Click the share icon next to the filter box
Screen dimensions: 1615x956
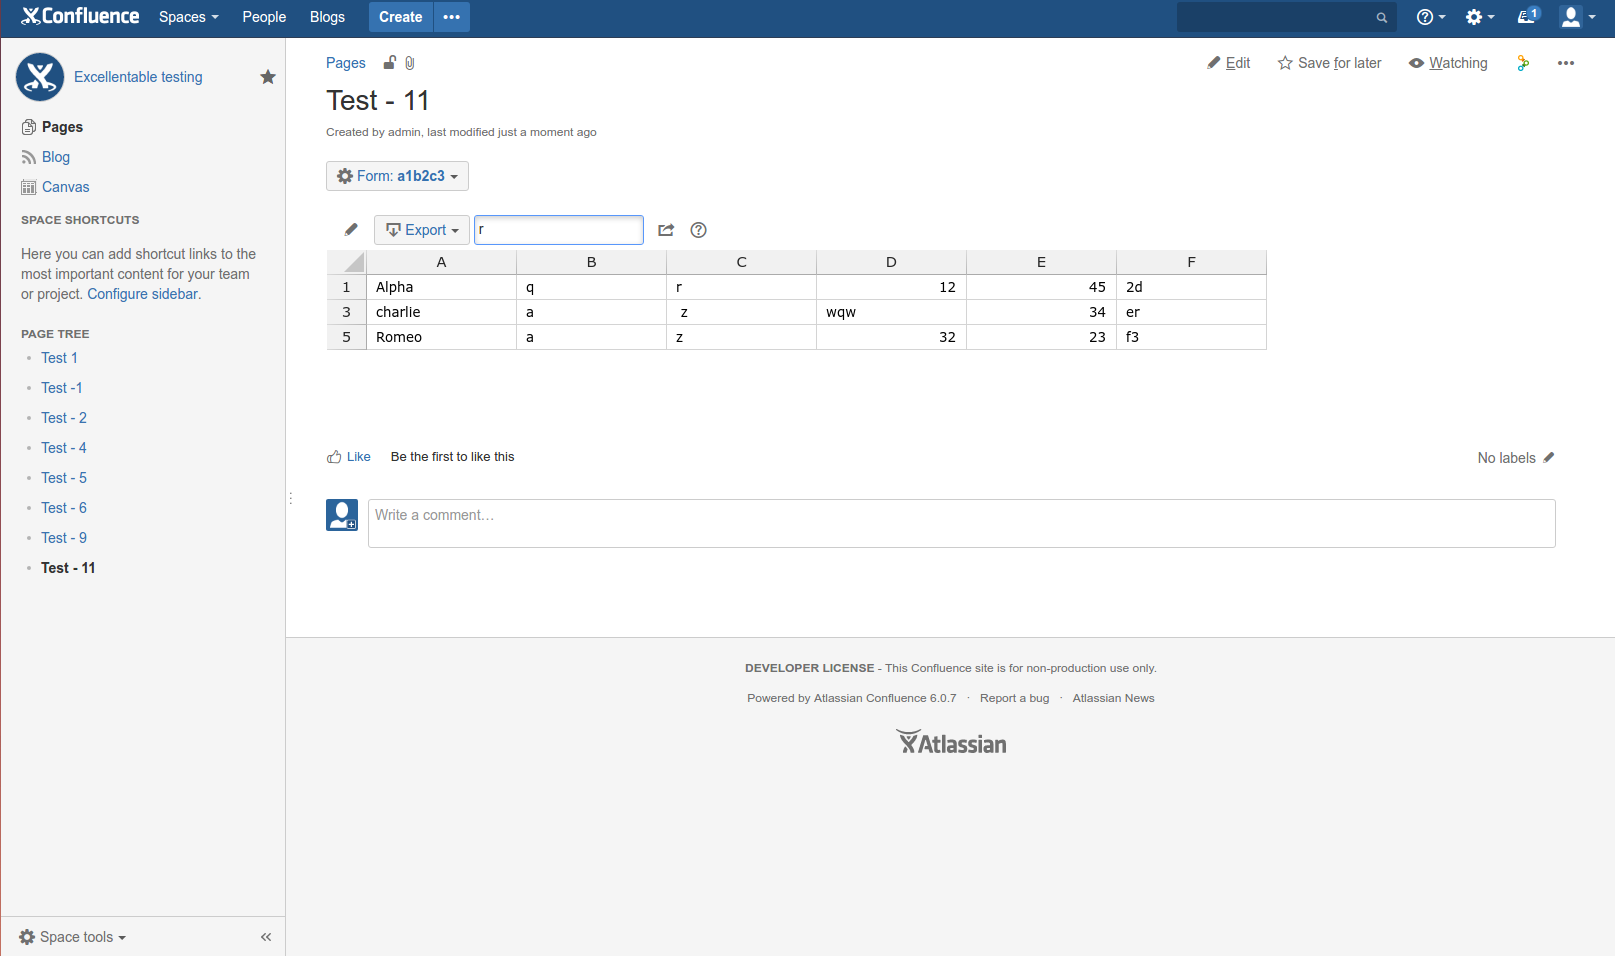click(666, 229)
